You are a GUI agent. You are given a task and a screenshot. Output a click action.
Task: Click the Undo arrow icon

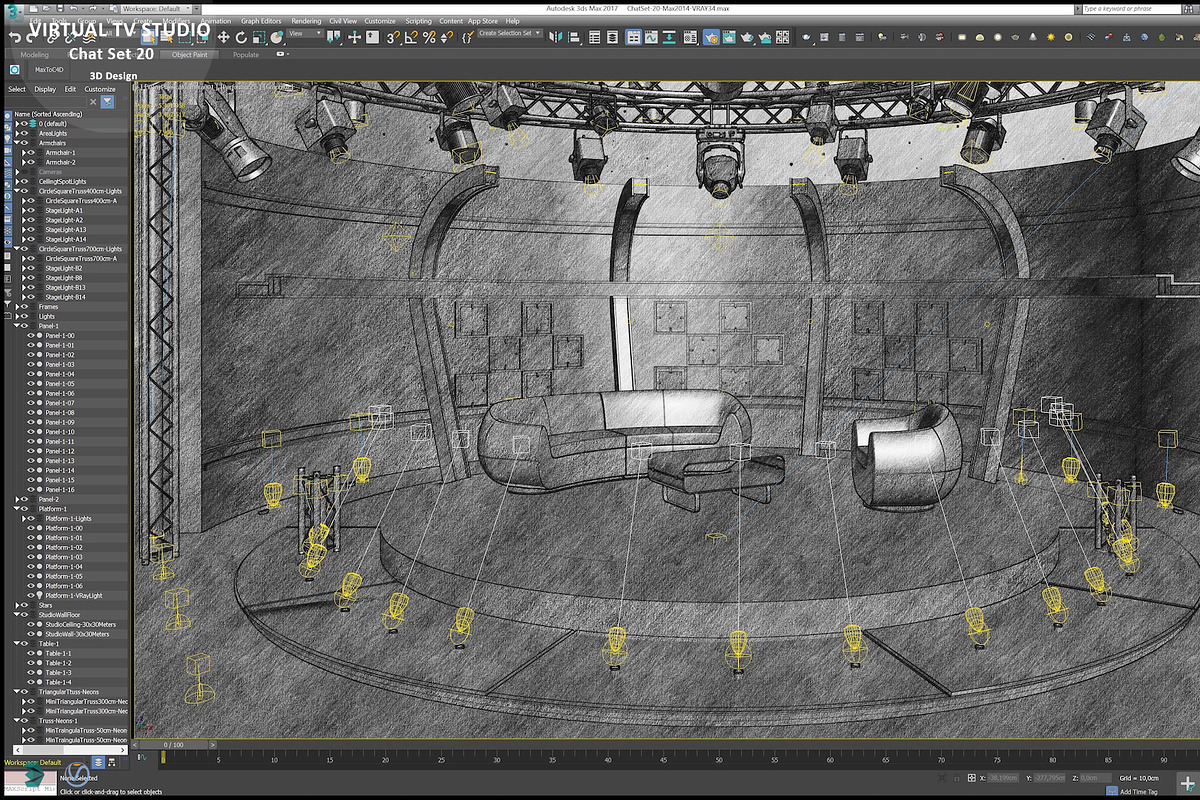pyautogui.click(x=15, y=37)
